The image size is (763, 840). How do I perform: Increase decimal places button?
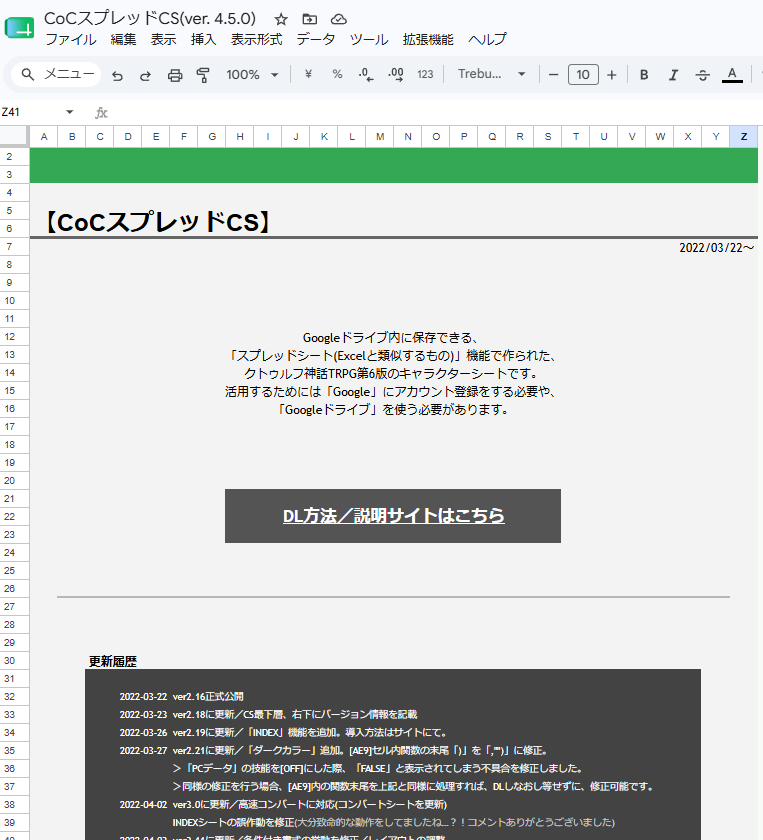395,74
